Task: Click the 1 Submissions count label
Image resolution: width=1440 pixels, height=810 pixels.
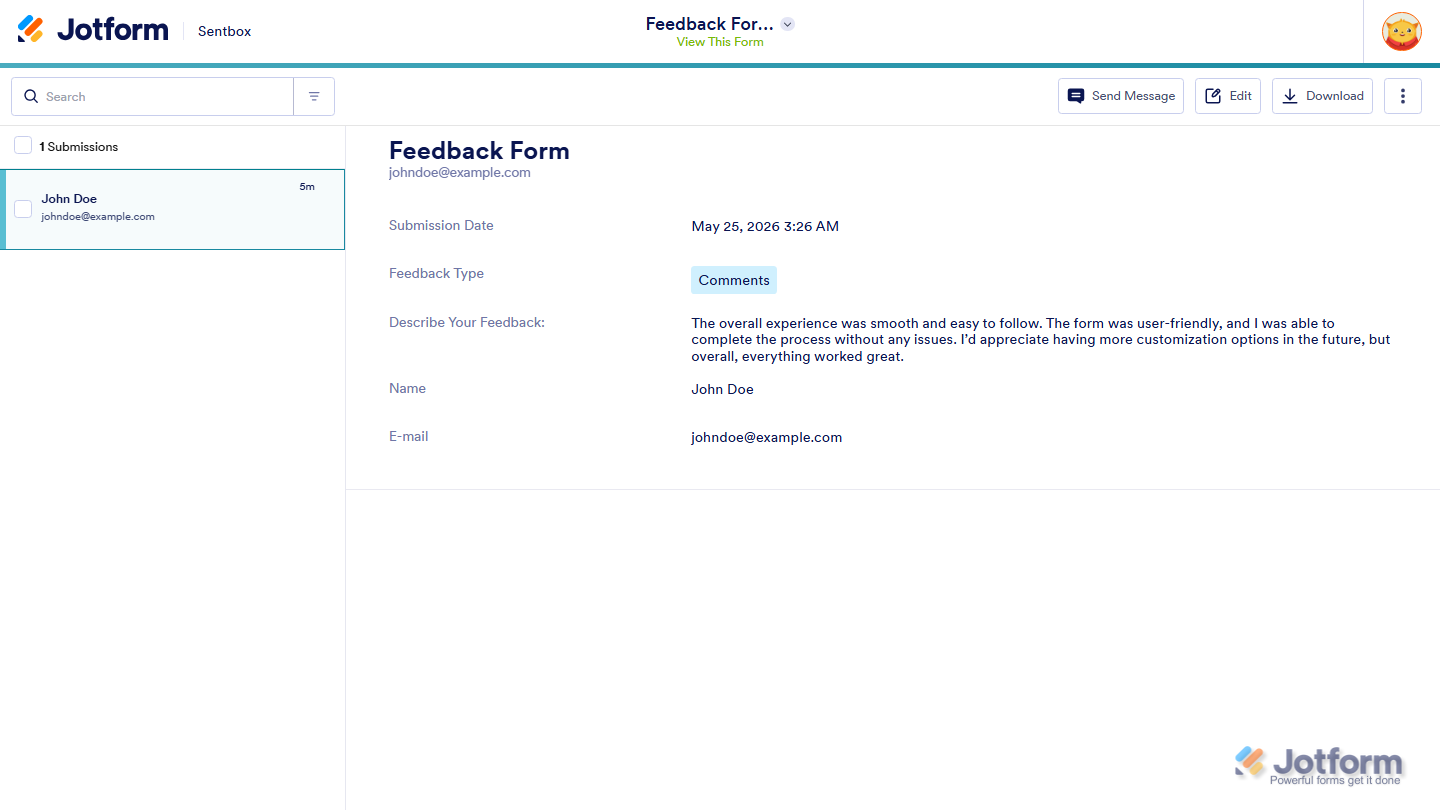Action: pos(79,147)
